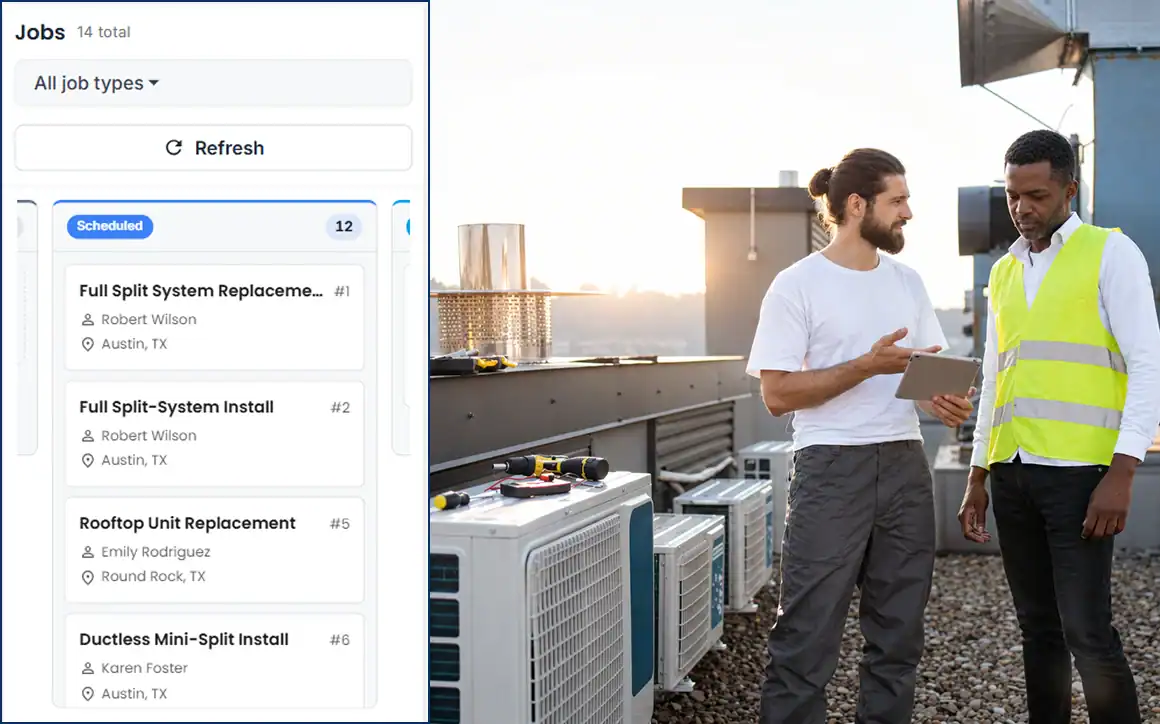Click Robert Wilson name on job #1
1160x724 pixels.
tap(149, 319)
